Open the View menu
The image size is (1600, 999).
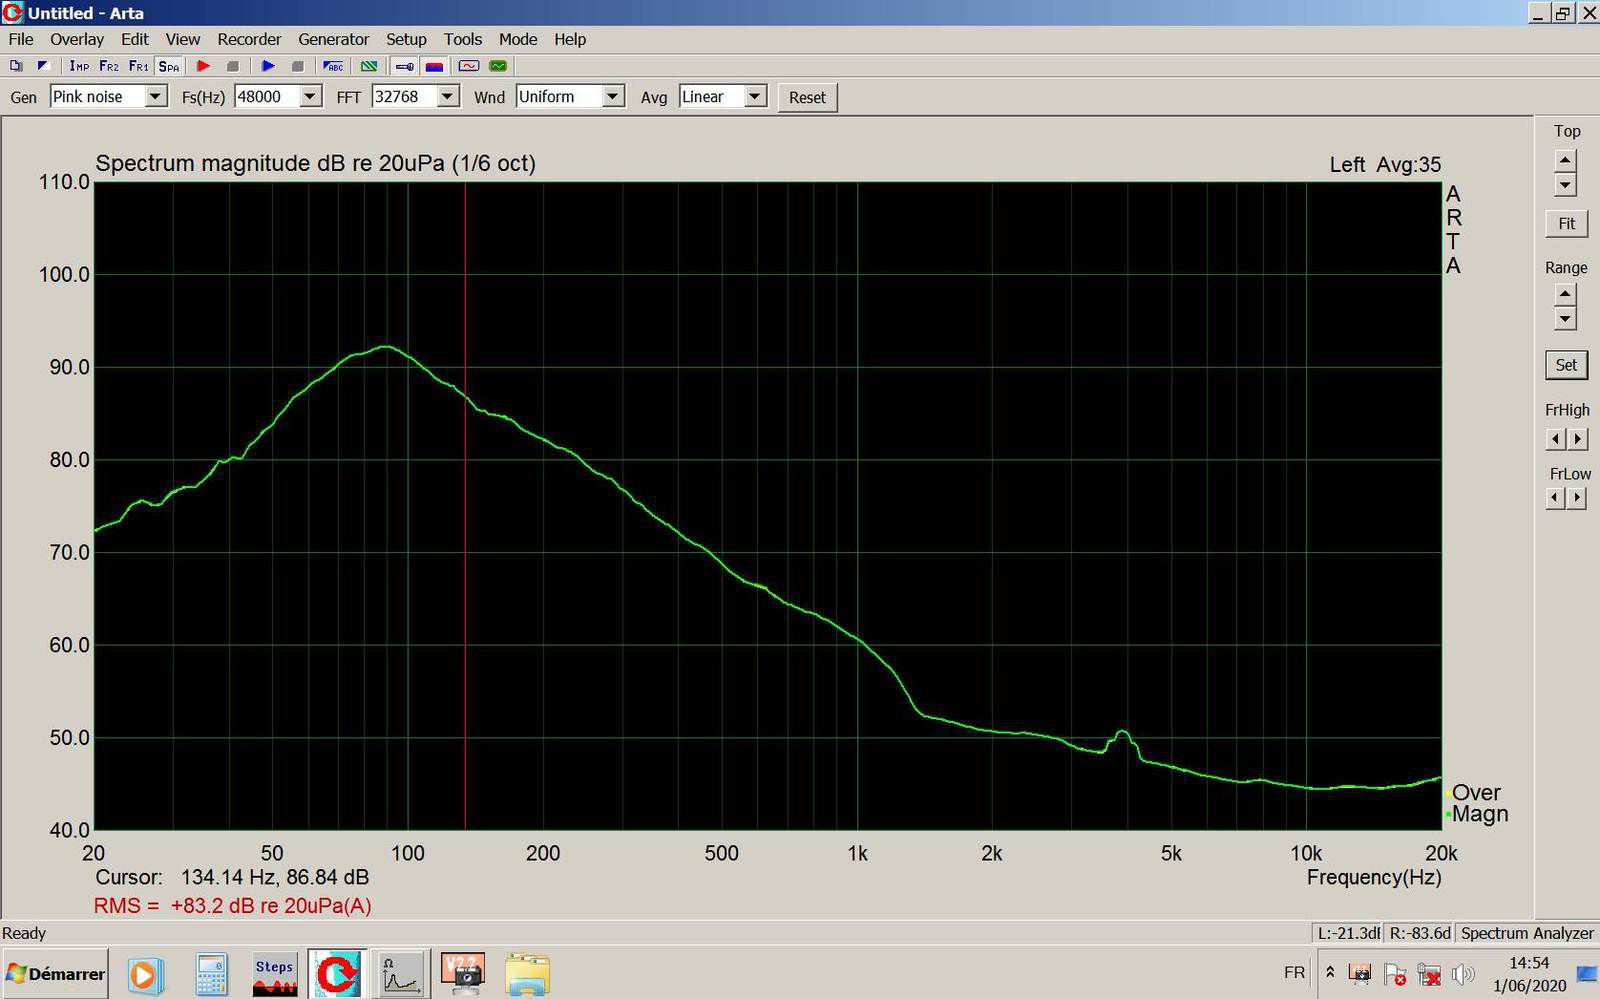[x=183, y=39]
